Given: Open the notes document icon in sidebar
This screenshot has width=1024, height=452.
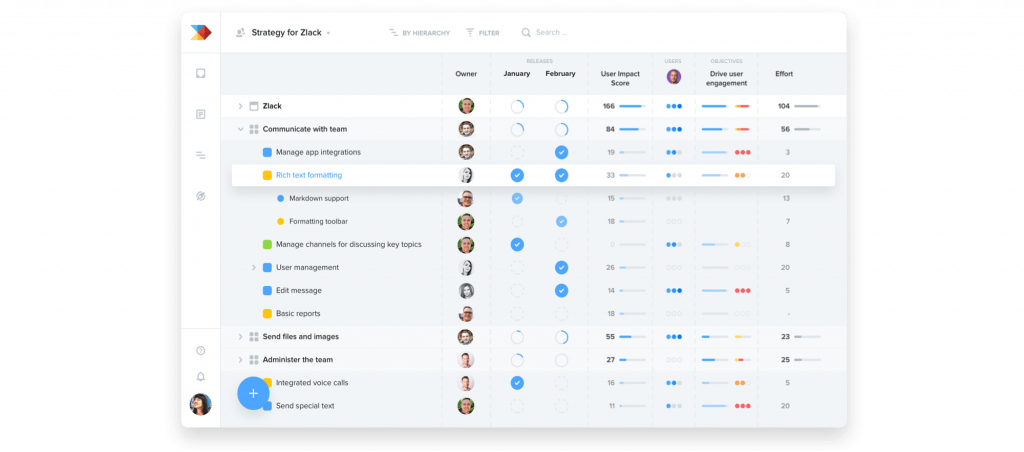Looking at the screenshot, I should click(200, 114).
